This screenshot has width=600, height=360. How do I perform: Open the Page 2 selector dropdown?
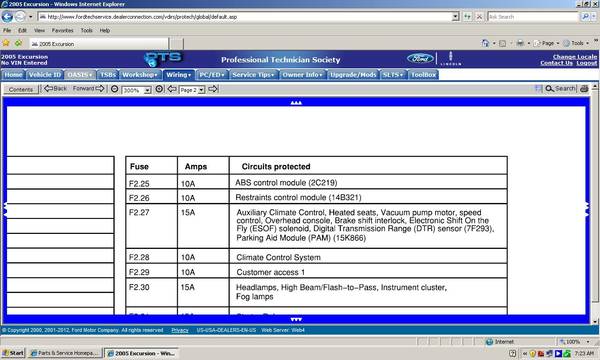[x=201, y=90]
